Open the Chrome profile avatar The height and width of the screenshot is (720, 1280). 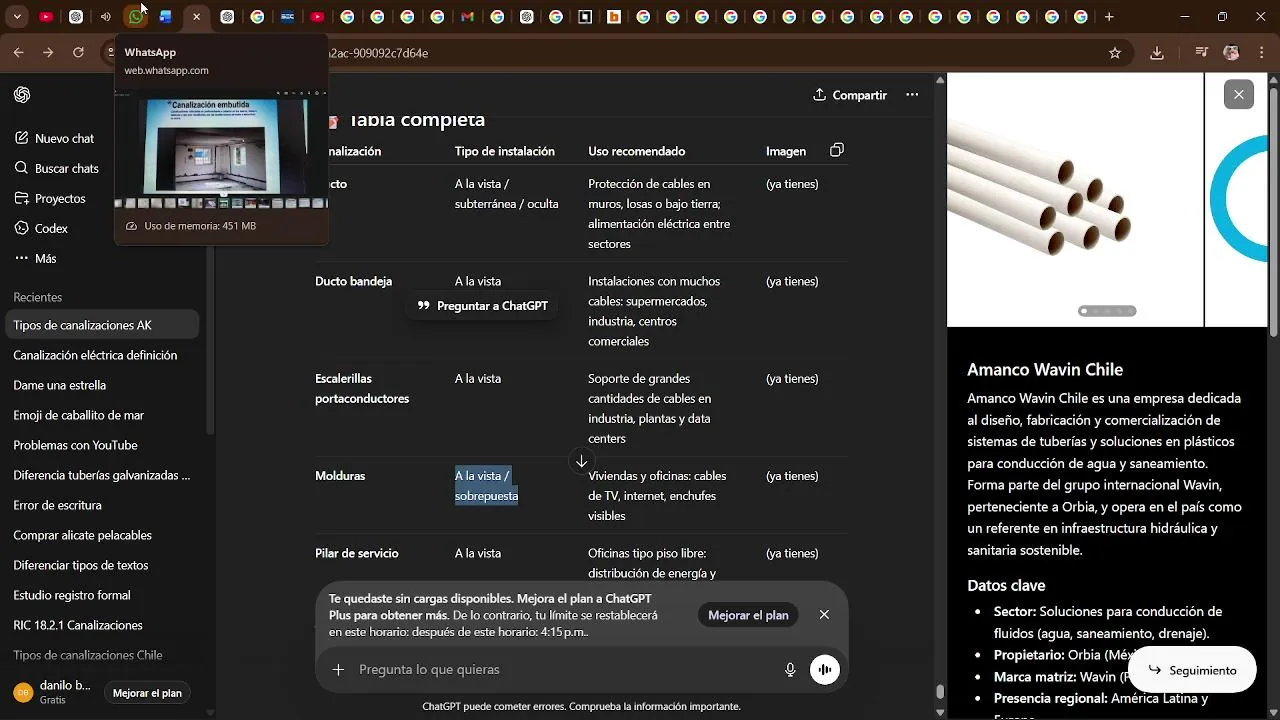(1232, 53)
